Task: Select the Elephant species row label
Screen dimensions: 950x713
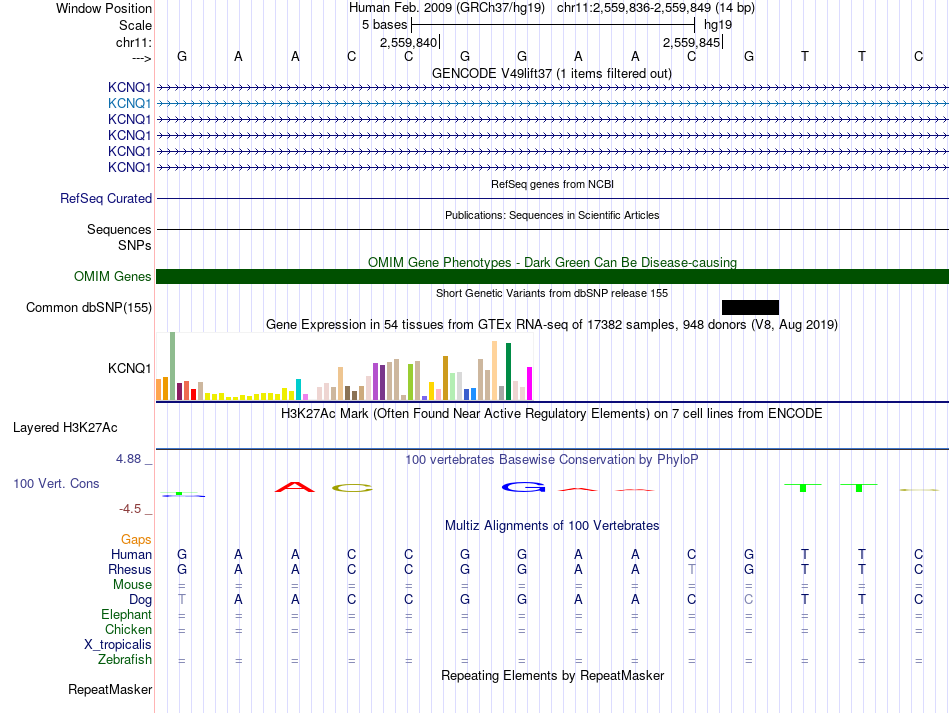Action: [126, 615]
